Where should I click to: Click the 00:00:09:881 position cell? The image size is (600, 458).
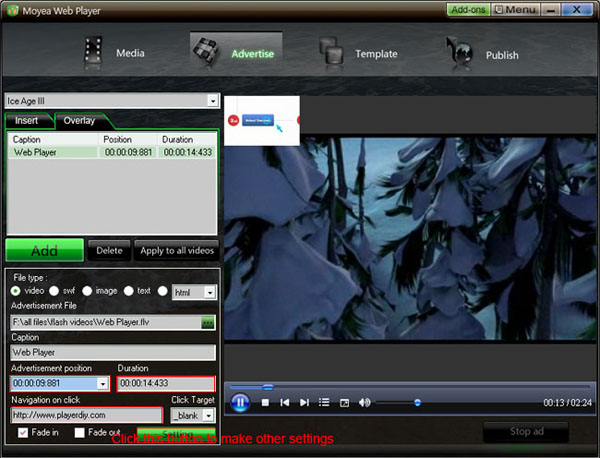(x=128, y=152)
